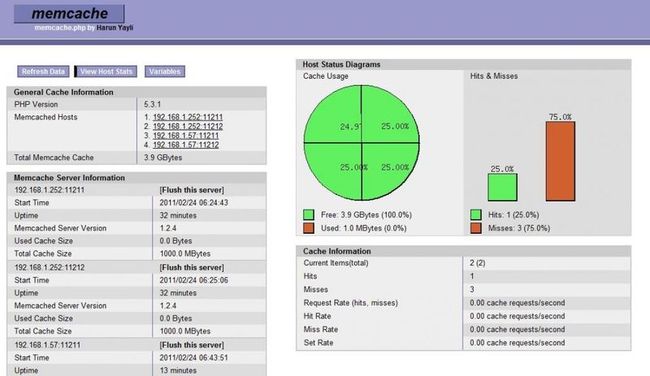Flush this server for 192.168.1.252:11212
This screenshot has width=650, height=376.
192,267
